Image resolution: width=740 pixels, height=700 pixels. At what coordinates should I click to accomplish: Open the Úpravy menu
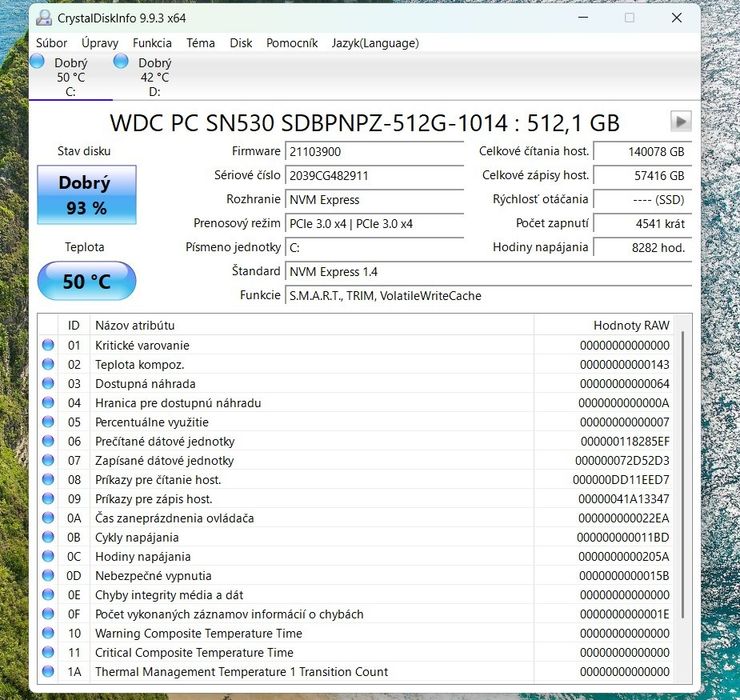(100, 43)
